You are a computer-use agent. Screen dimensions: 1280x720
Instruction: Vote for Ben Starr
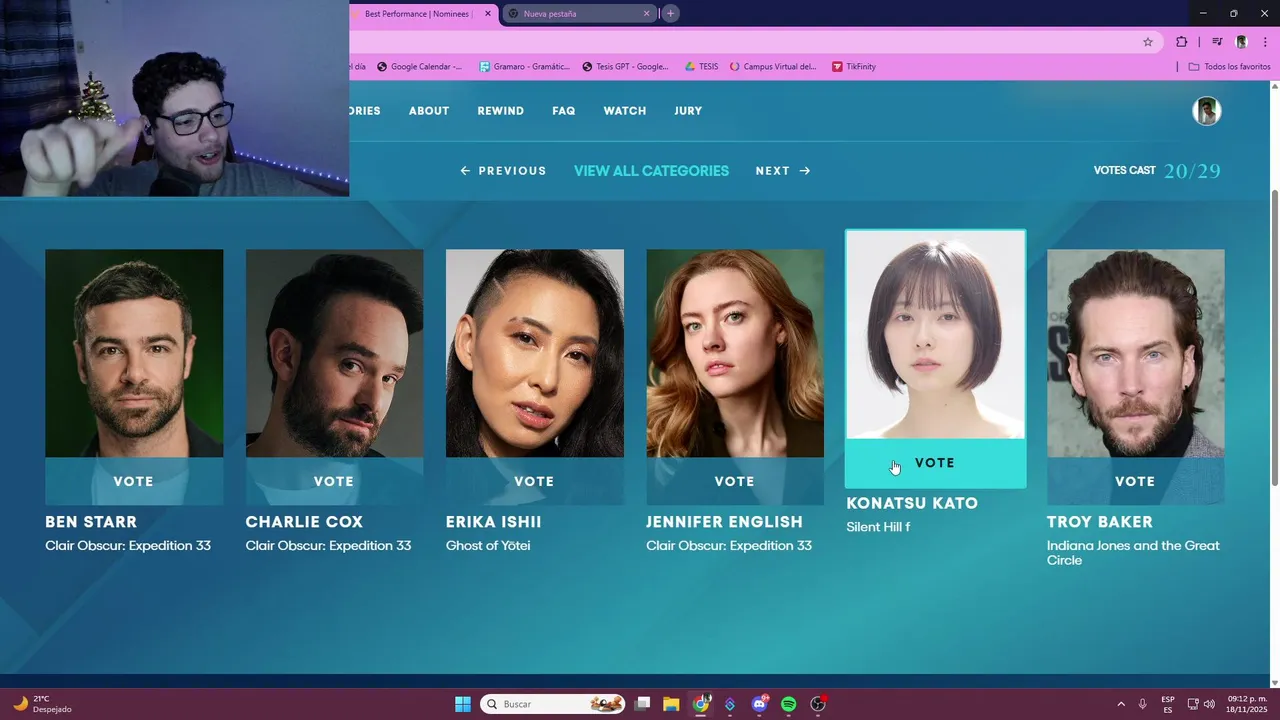(134, 481)
